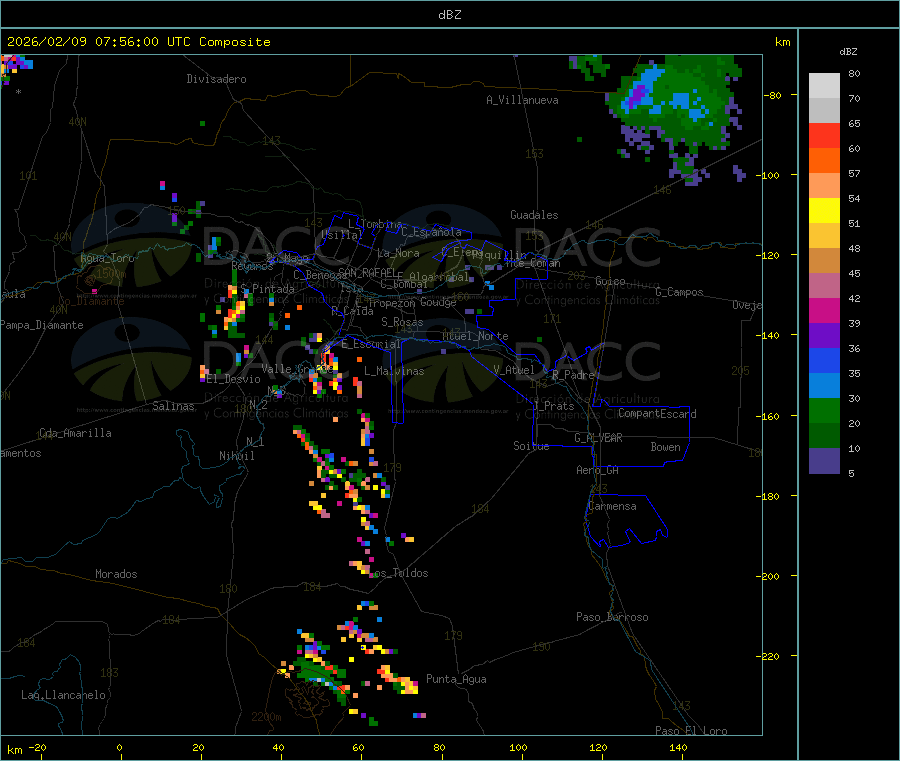The image size is (900, 761).
Task: Click the 80 value on the dBZ legend
Action: 854,73
